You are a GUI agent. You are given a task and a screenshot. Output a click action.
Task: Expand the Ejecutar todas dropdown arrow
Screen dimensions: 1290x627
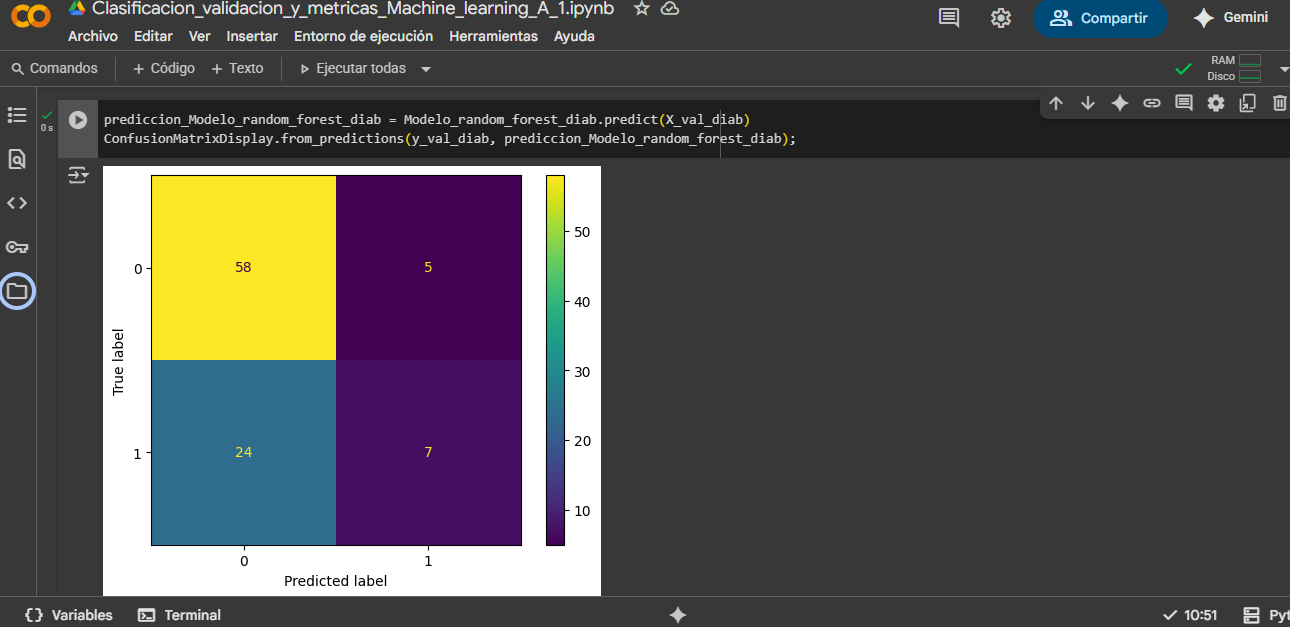point(426,69)
